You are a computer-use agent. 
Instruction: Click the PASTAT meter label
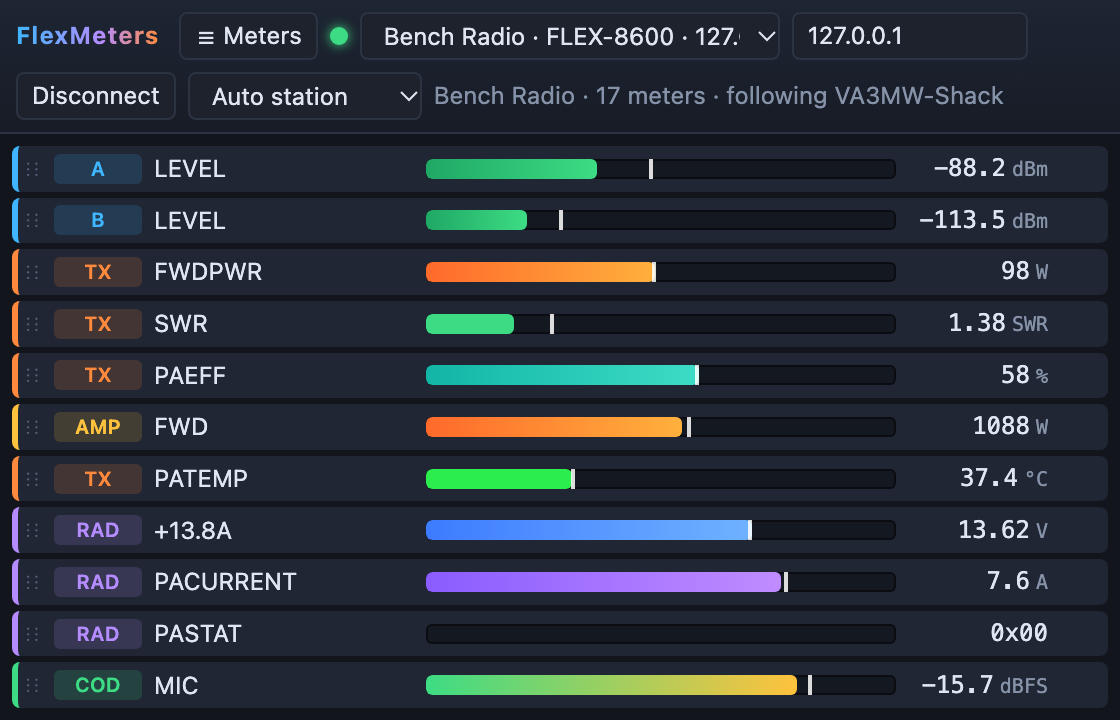pos(198,634)
